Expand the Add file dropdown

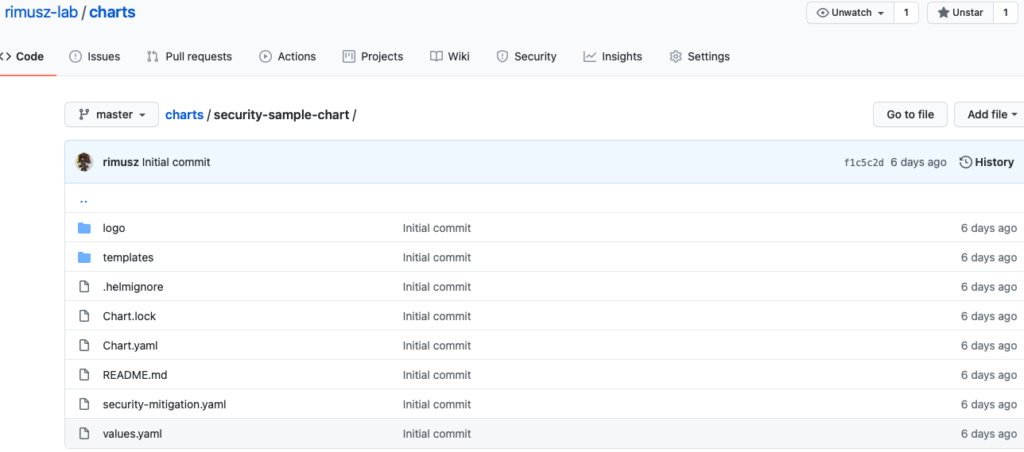pyautogui.click(x=991, y=115)
